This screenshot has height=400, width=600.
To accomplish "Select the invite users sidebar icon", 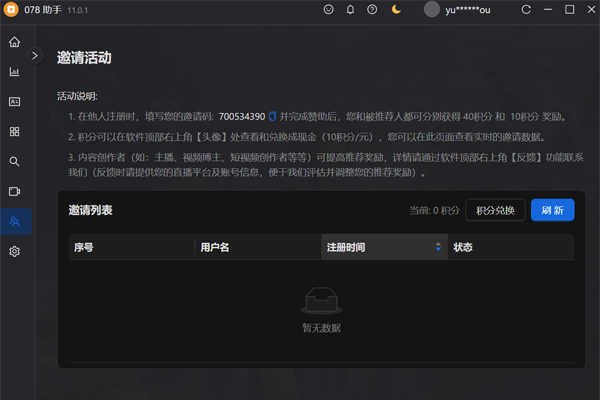I will 14,221.
